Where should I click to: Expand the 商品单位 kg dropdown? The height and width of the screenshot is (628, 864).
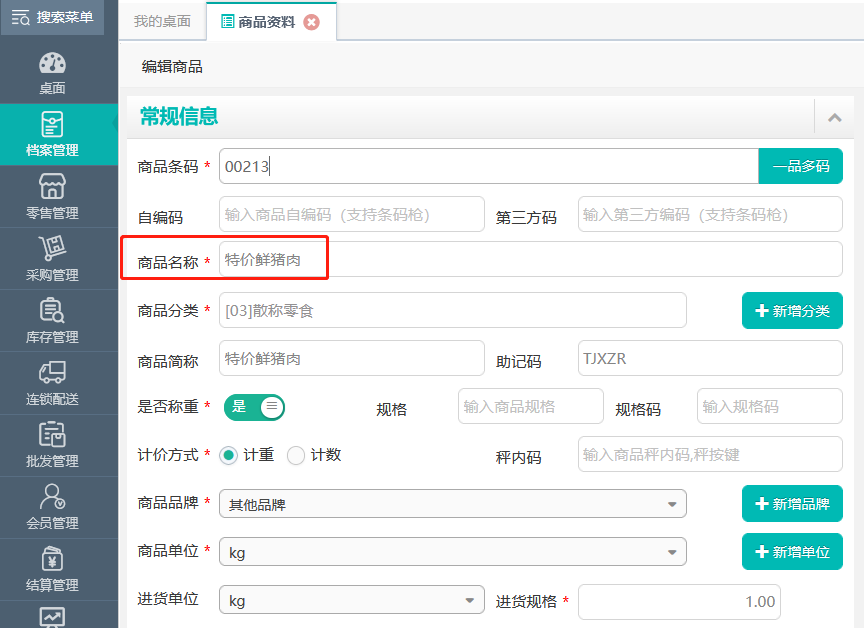453,551
